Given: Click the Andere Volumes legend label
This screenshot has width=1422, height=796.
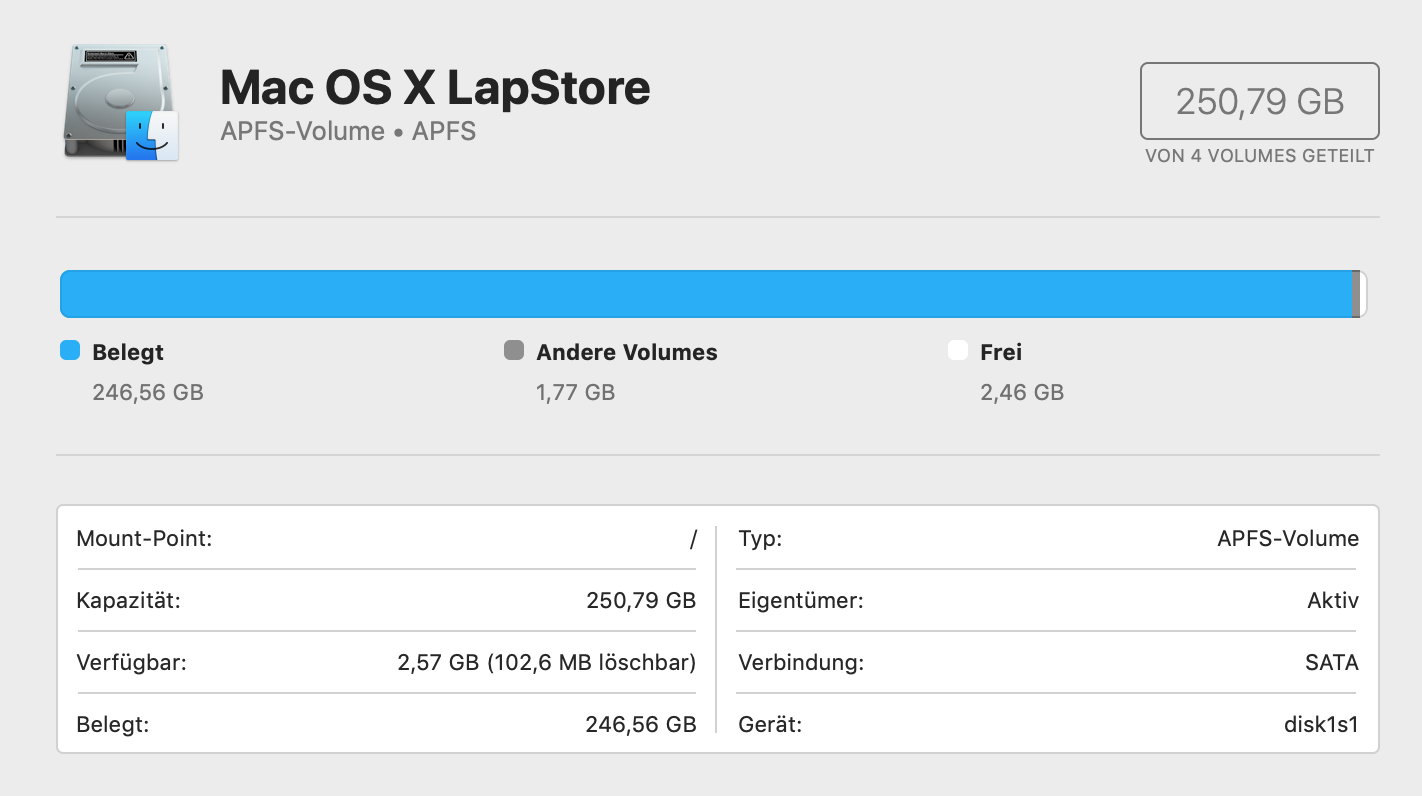Looking at the screenshot, I should [627, 352].
